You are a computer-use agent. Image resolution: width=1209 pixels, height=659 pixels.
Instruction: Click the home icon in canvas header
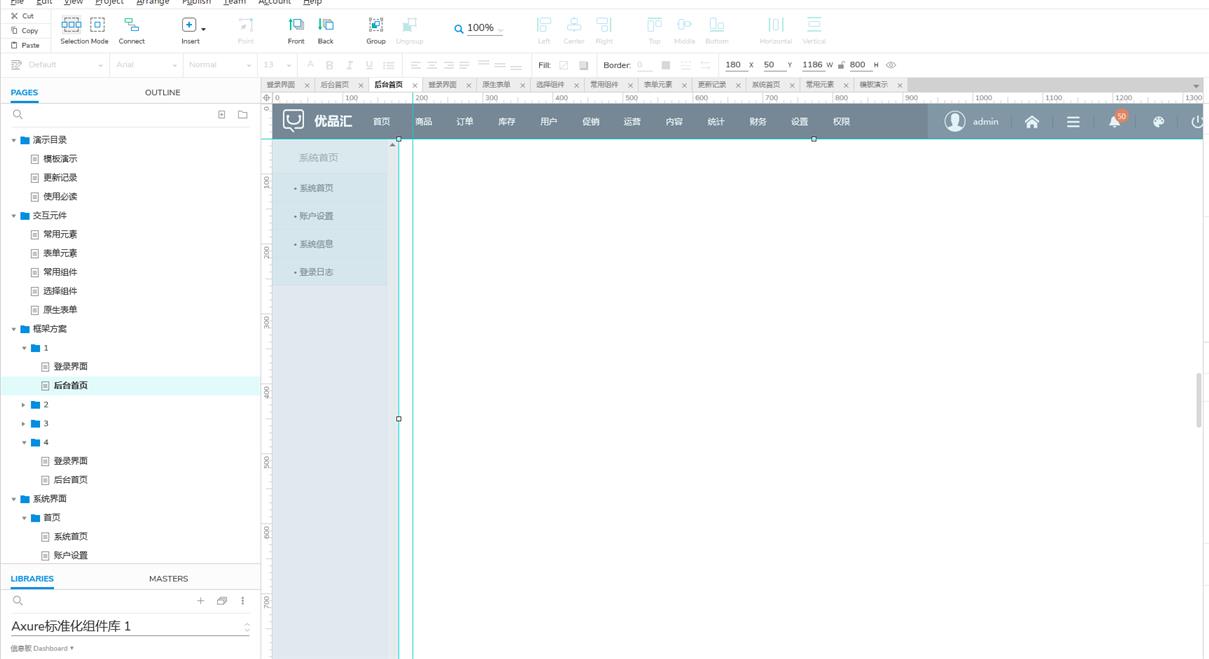pyautogui.click(x=1032, y=122)
